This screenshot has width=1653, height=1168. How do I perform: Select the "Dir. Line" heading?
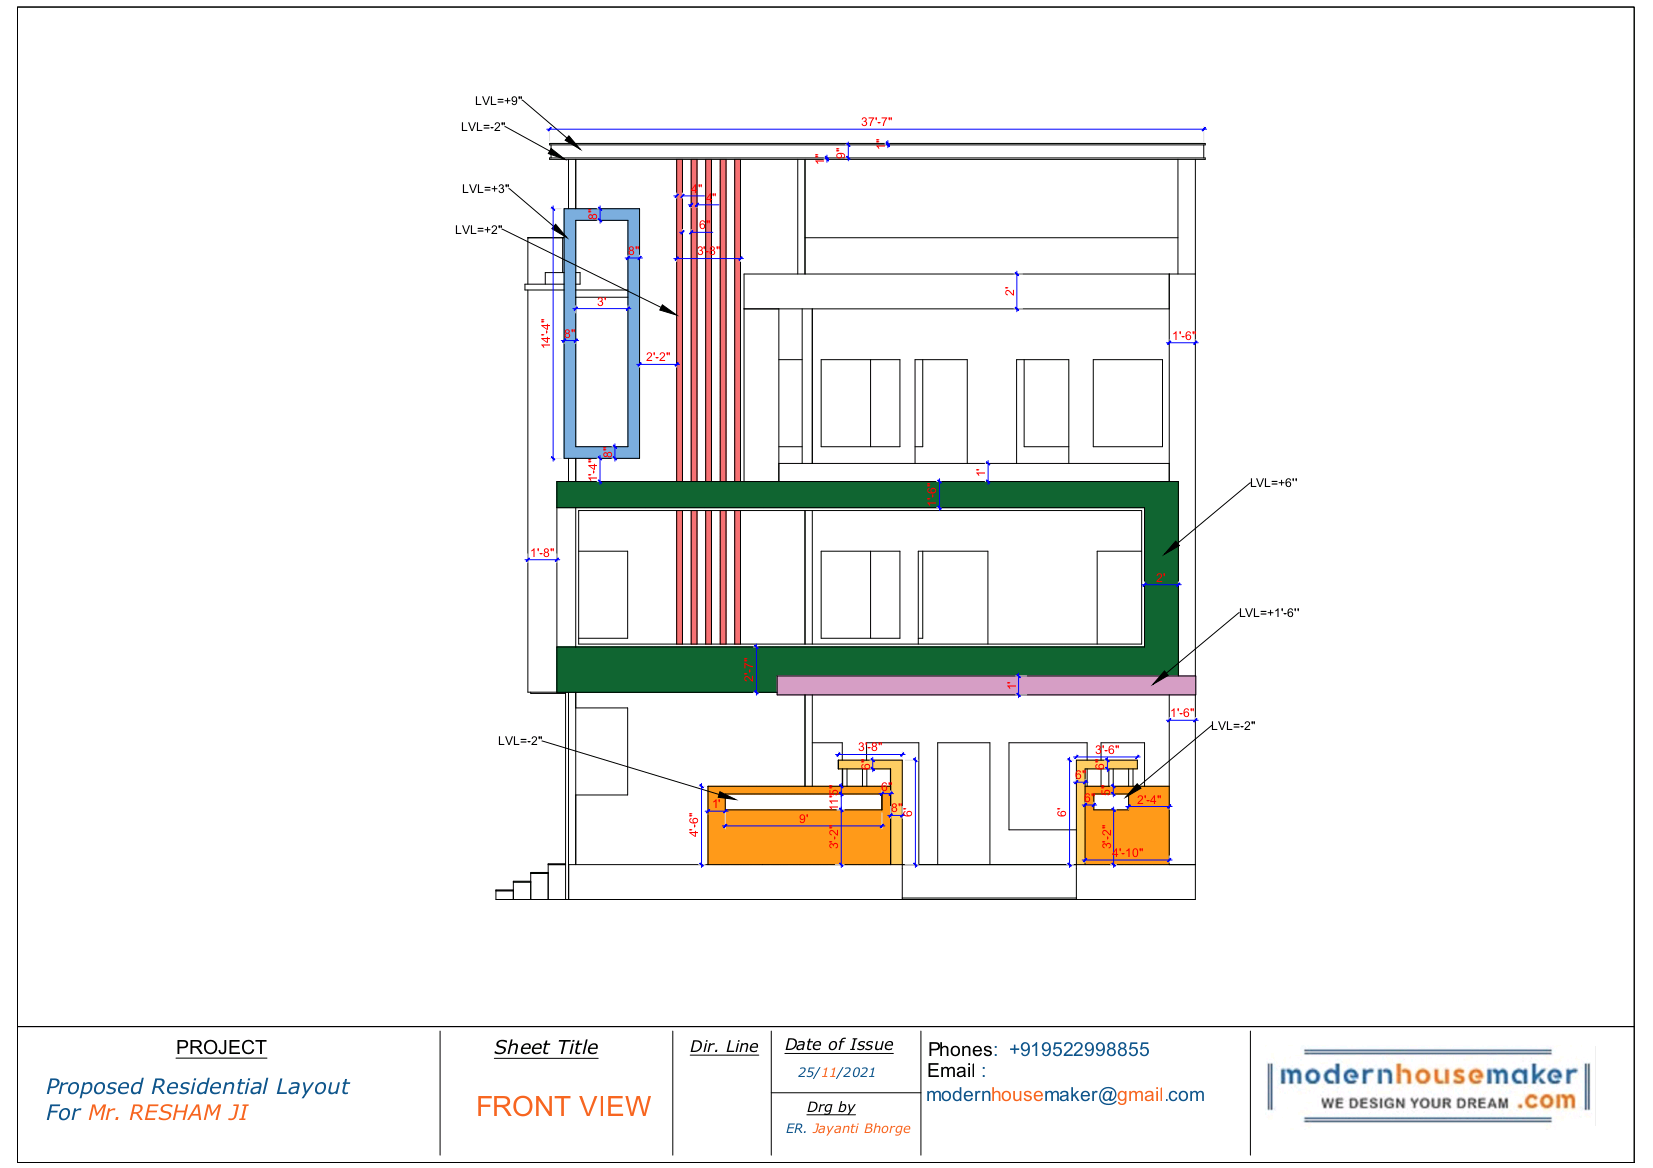coord(724,1046)
